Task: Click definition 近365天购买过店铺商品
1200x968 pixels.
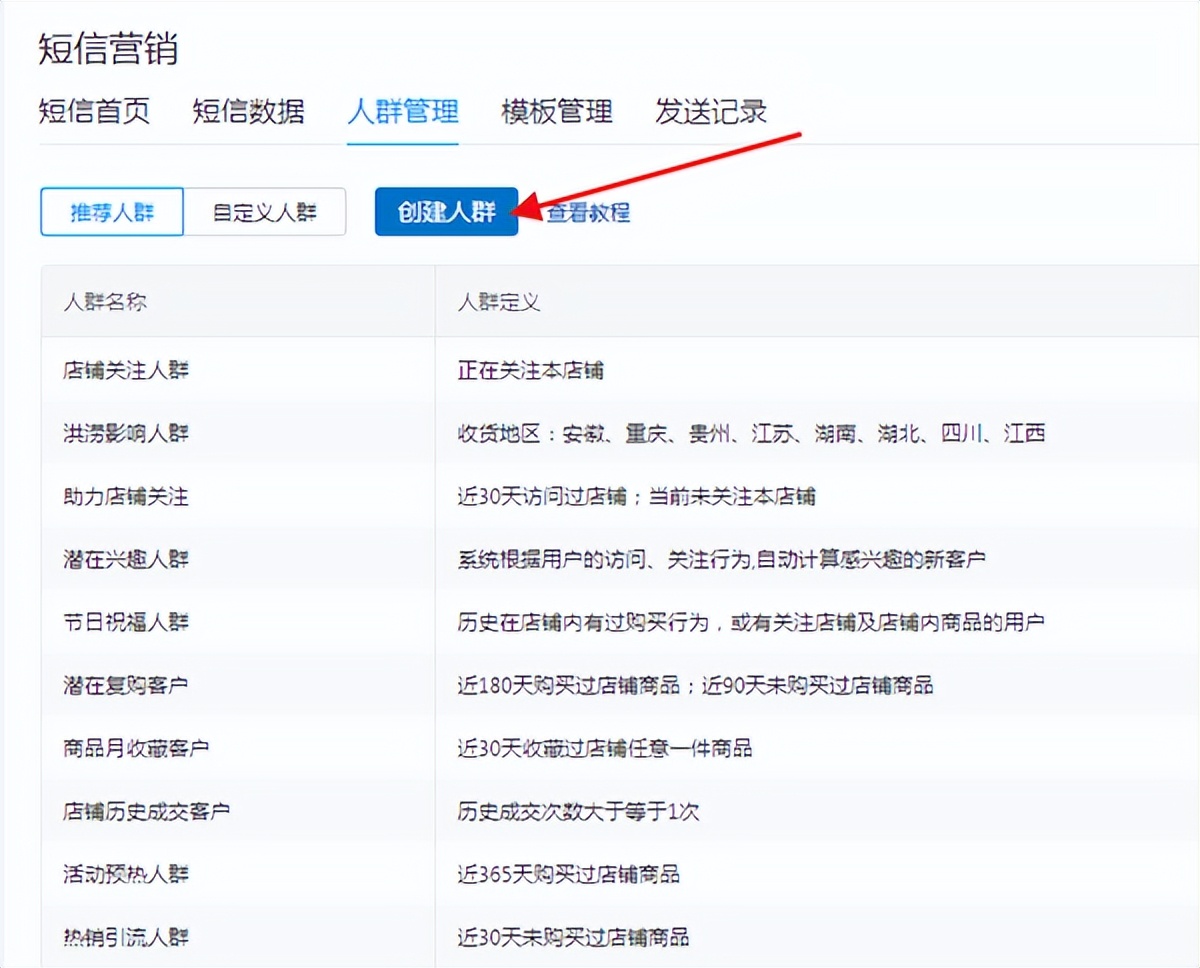Action: 569,874
